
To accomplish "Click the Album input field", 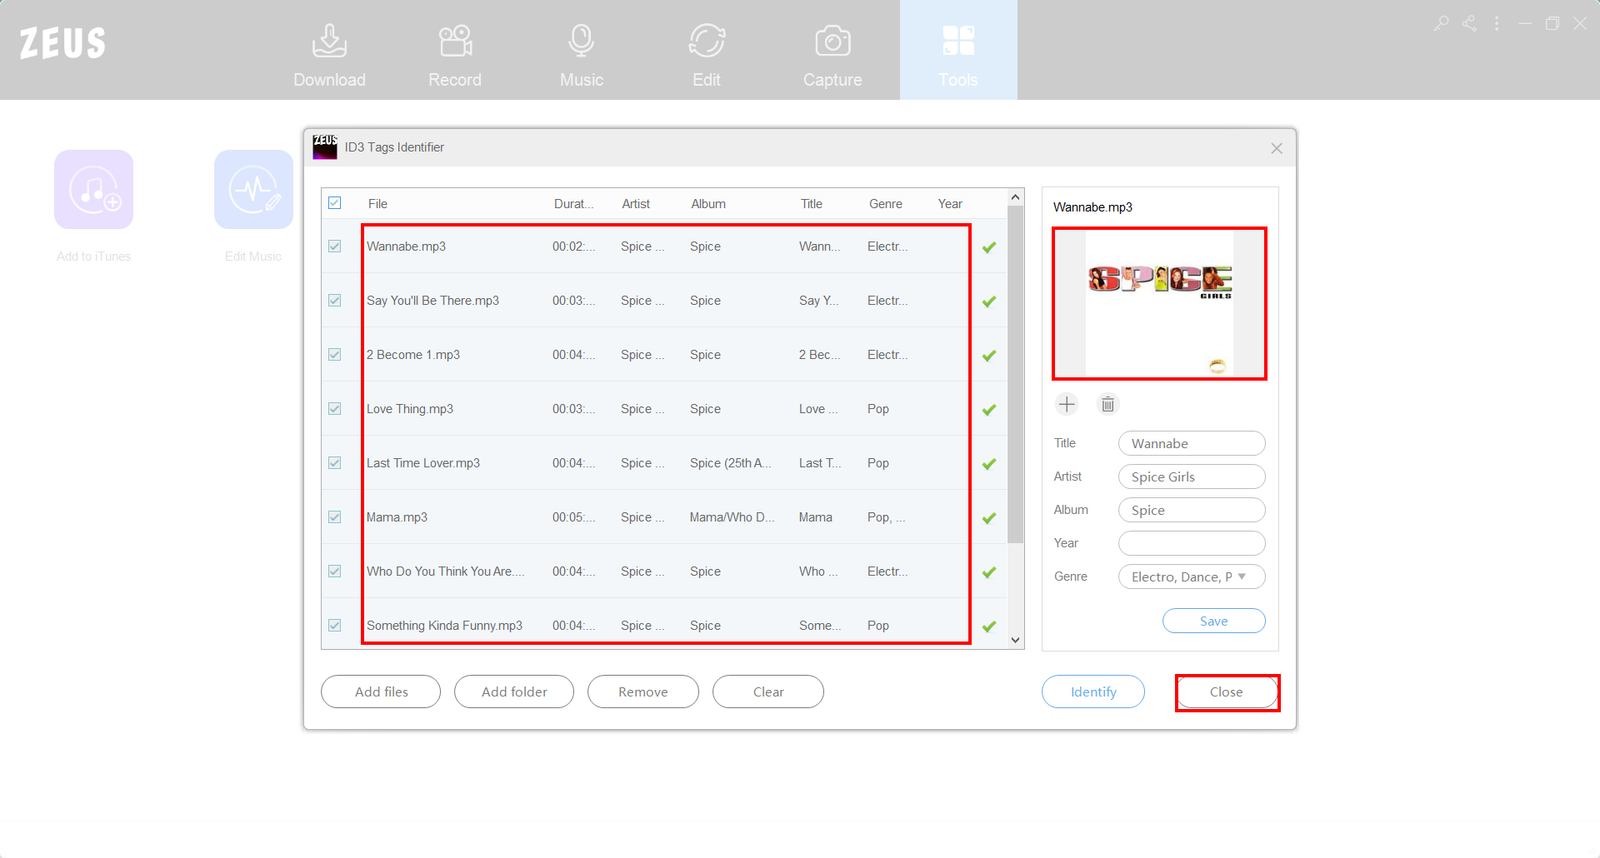I will 1191,510.
